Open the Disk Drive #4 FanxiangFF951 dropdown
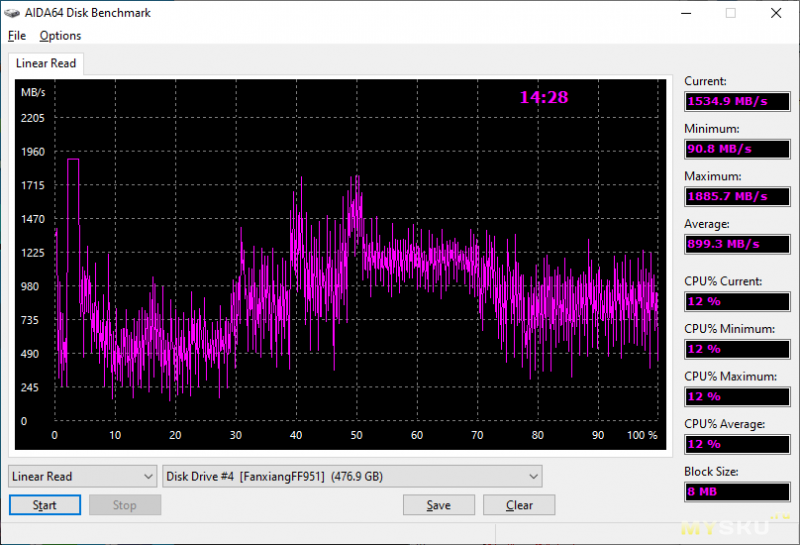This screenshot has height=545, width=800. pyautogui.click(x=352, y=477)
